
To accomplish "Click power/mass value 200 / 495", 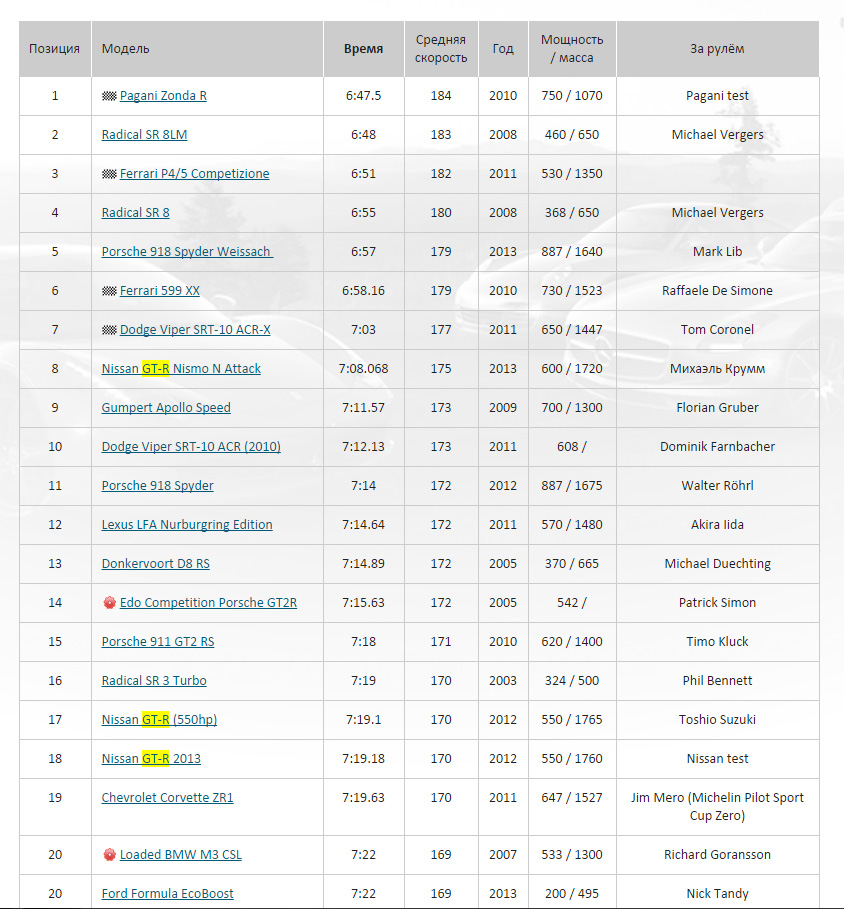I will [572, 893].
